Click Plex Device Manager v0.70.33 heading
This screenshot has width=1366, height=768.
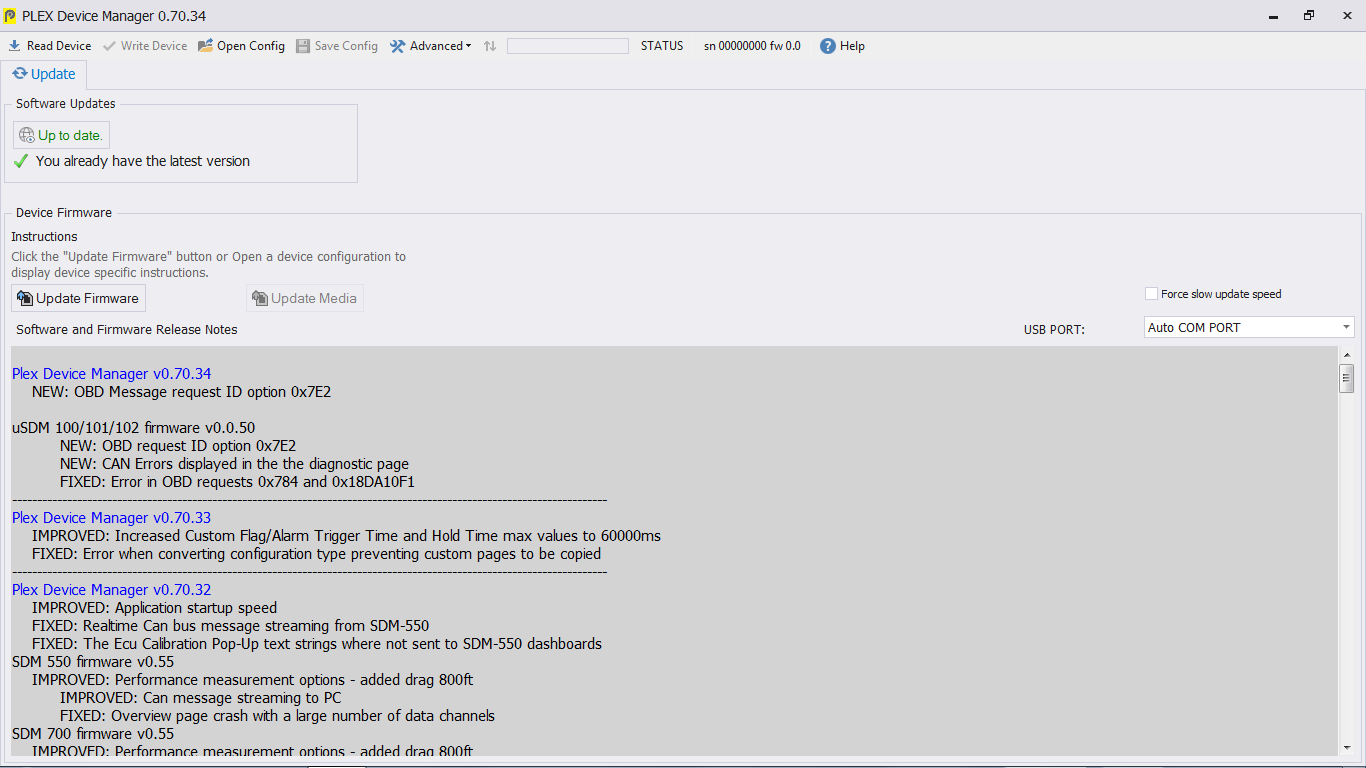[111, 518]
